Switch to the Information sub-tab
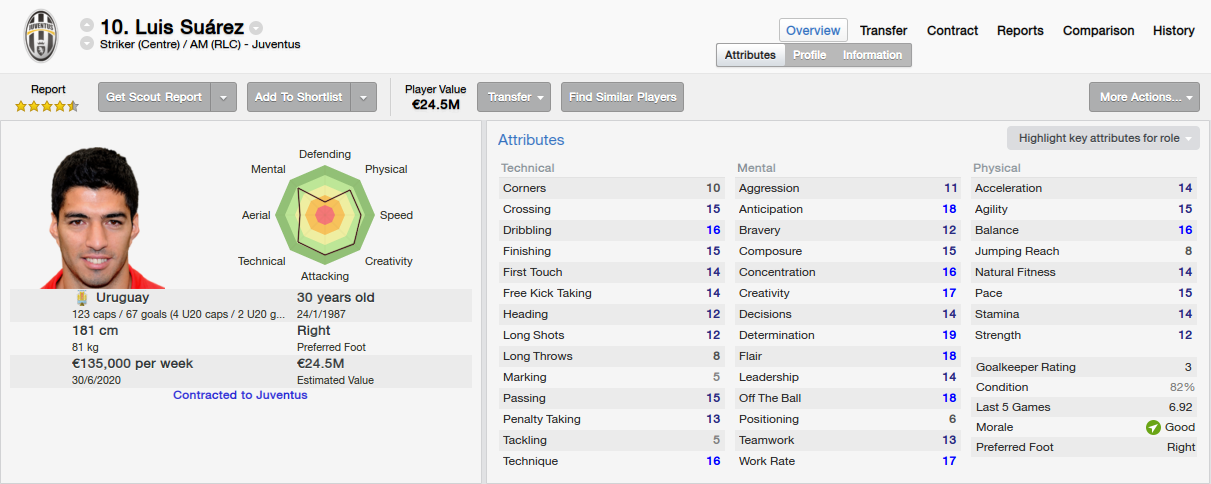 pos(872,55)
